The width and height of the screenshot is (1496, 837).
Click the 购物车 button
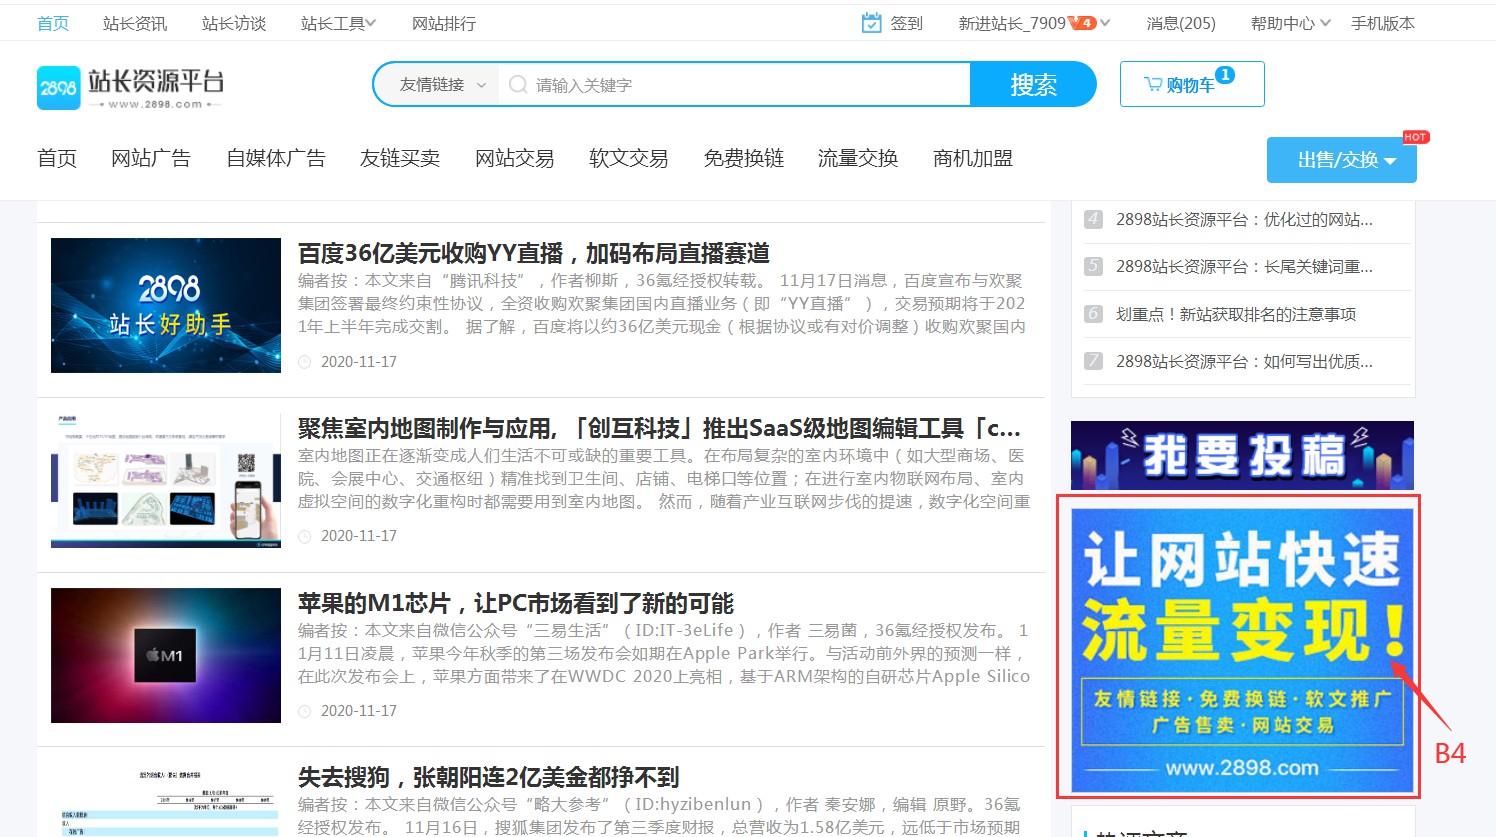pos(1192,84)
